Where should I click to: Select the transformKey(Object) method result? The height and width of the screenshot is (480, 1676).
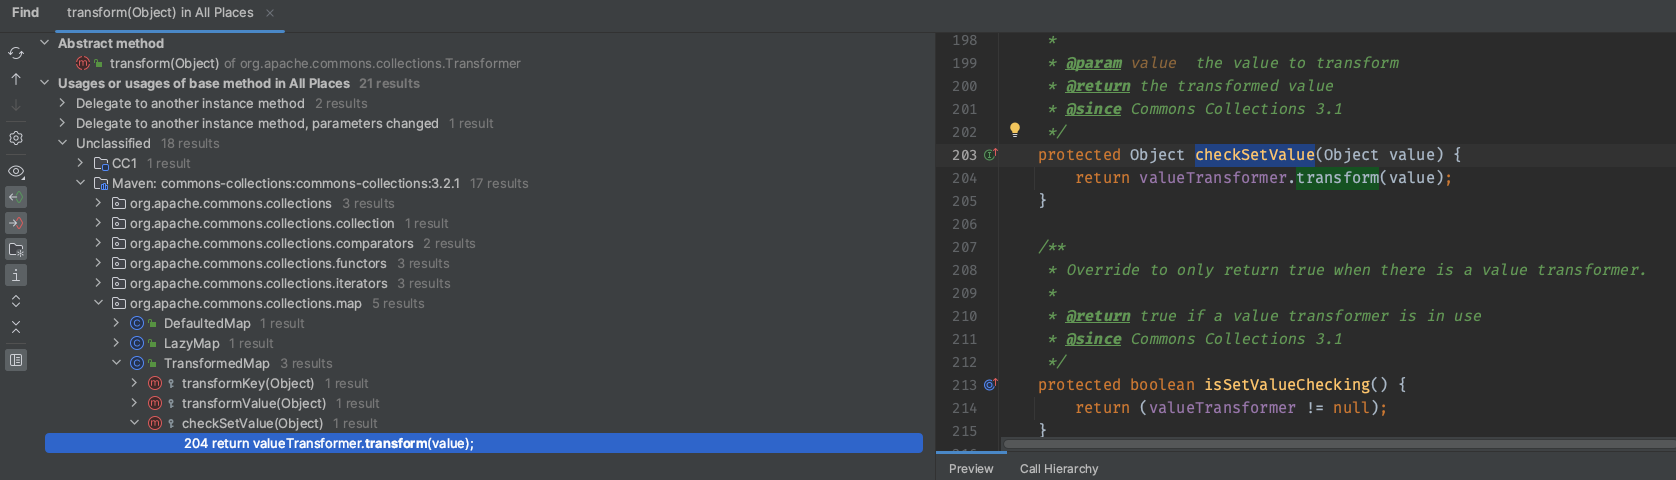pos(248,383)
